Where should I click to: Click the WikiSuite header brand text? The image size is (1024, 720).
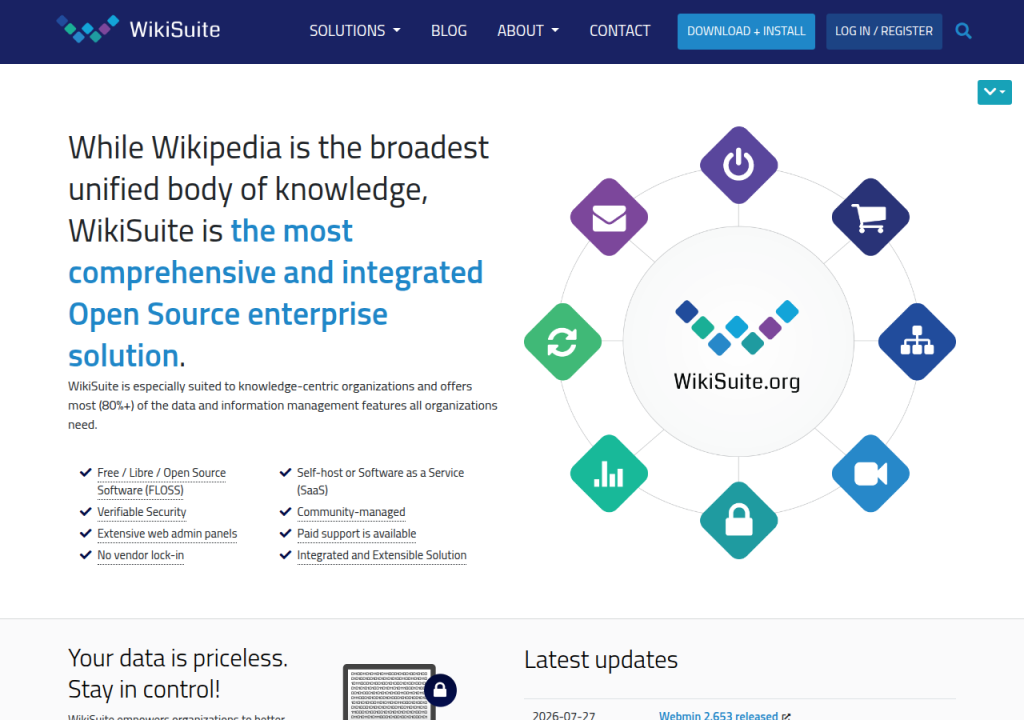coord(174,30)
